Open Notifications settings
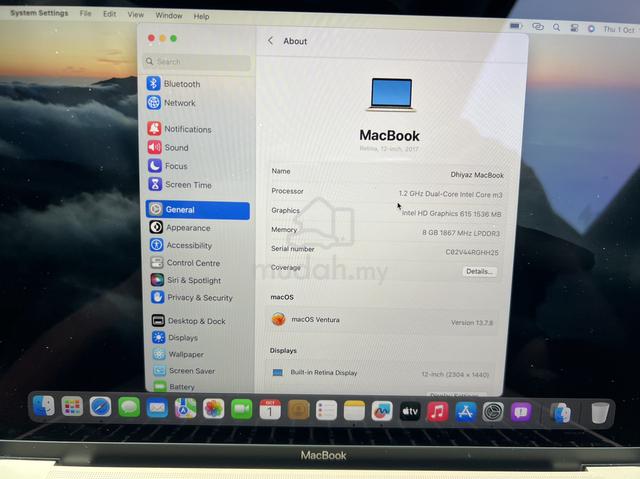The height and width of the screenshot is (479, 640). point(180,129)
